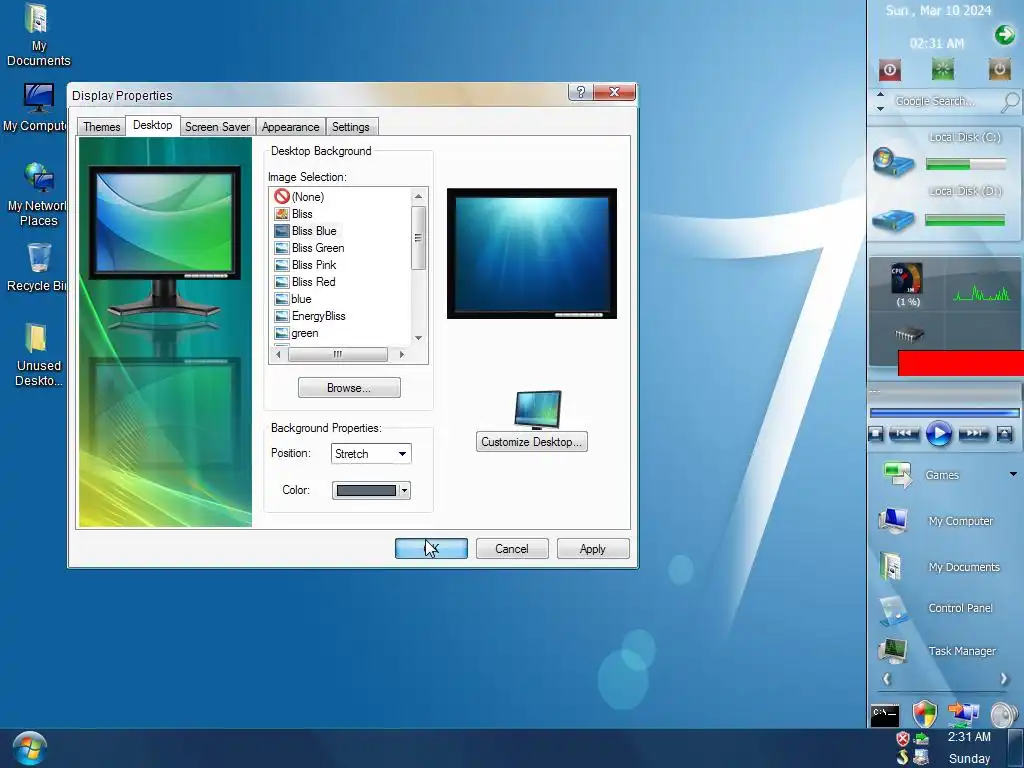Click the Windows Start orb
The width and height of the screenshot is (1024, 768).
point(29,748)
